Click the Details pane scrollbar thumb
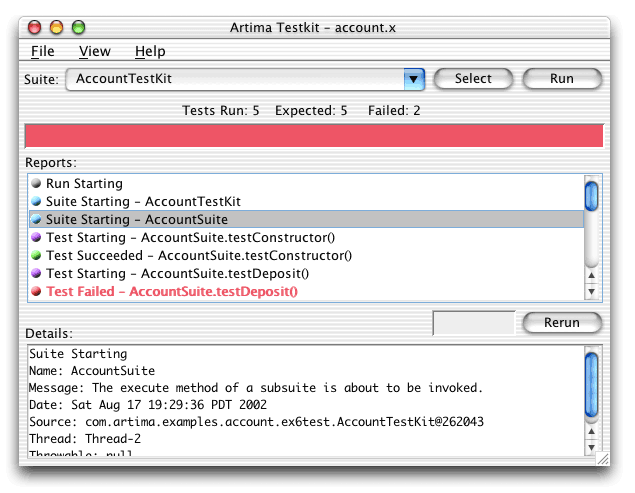The width and height of the screenshot is (635, 493). coord(592,384)
